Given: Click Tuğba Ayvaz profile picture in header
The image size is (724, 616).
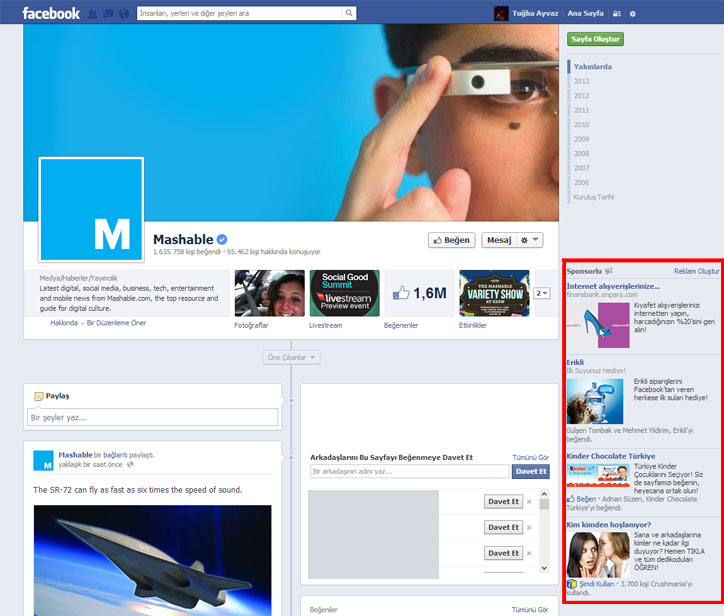Looking at the screenshot, I should pyautogui.click(x=501, y=13).
